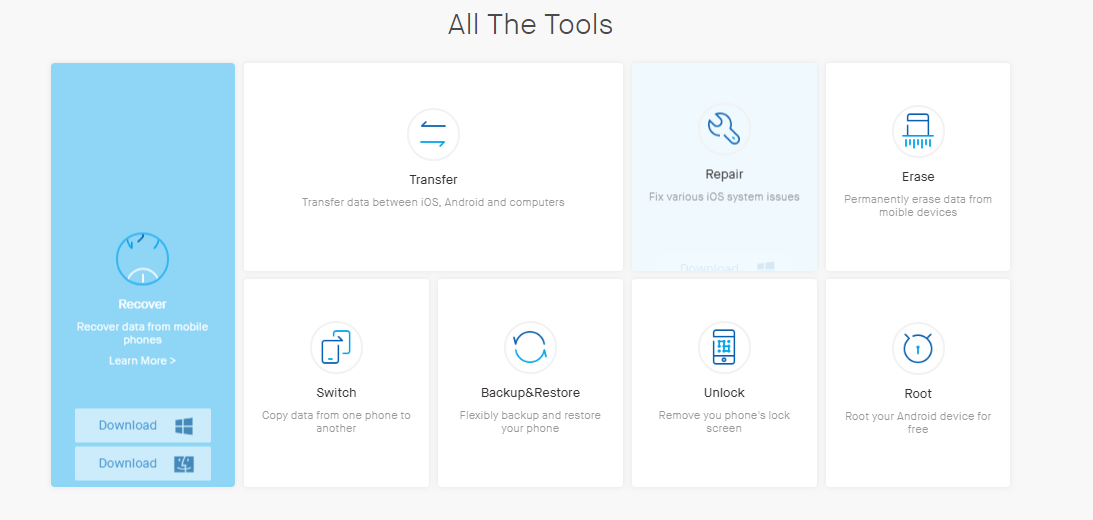Screen dimensions: 1093x520
Task: Open the Learn More link
Action: 142,360
